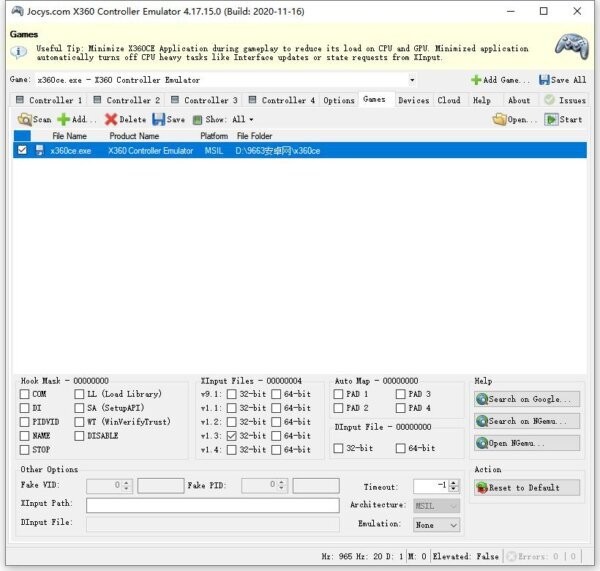Save game settings with floppy icon

click(158, 119)
